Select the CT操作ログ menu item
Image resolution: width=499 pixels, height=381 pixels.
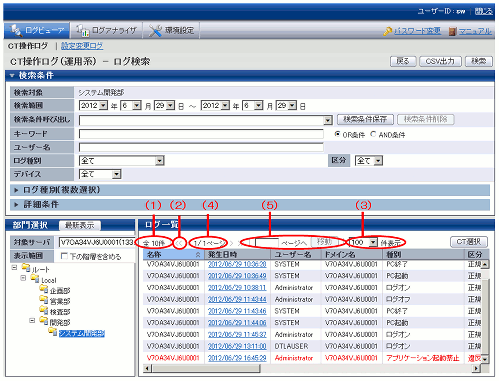pos(28,46)
